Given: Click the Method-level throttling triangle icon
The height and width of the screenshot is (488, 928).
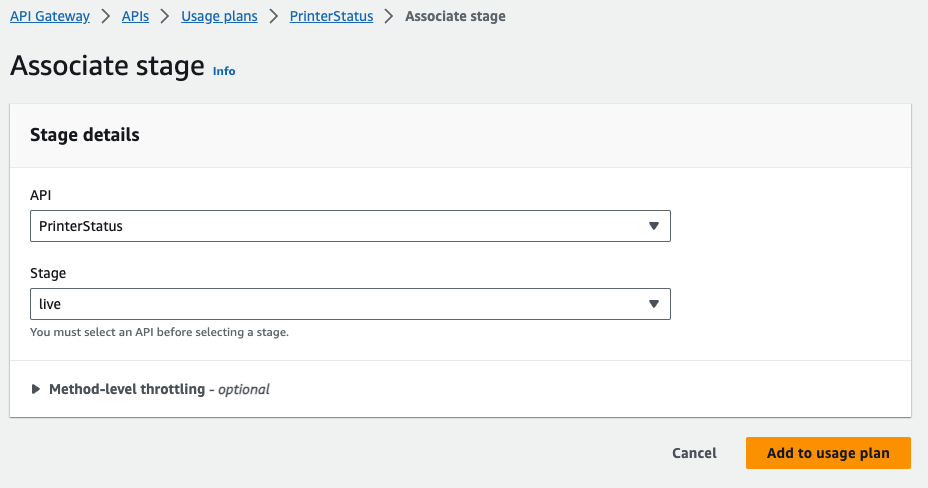Looking at the screenshot, I should 36,389.
